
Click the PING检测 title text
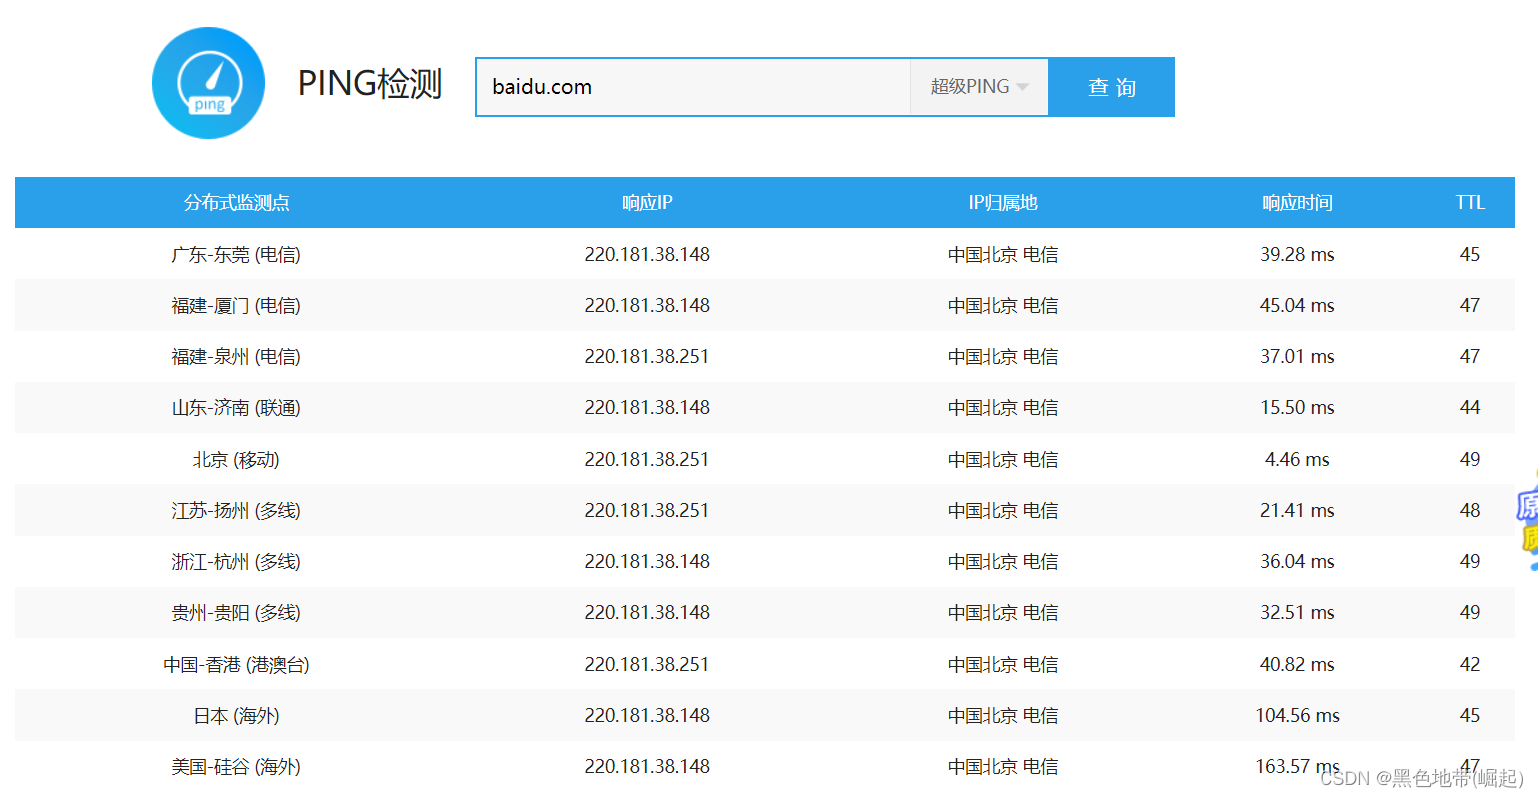point(370,84)
